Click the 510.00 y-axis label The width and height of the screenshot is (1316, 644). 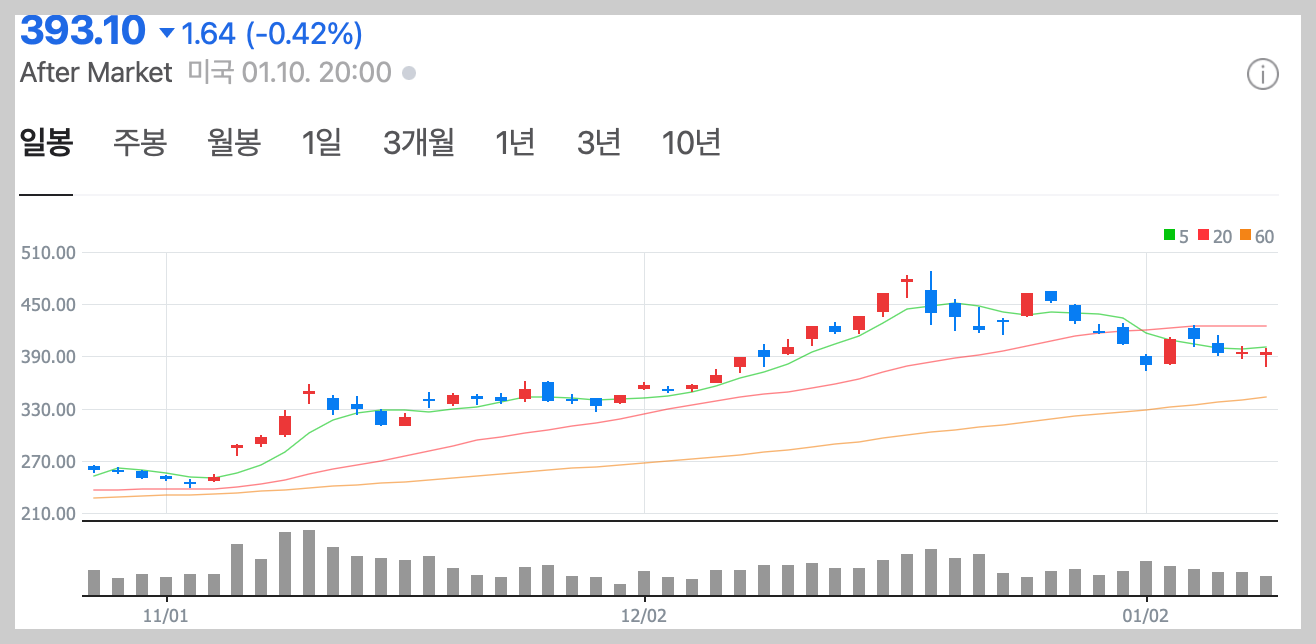(49, 253)
